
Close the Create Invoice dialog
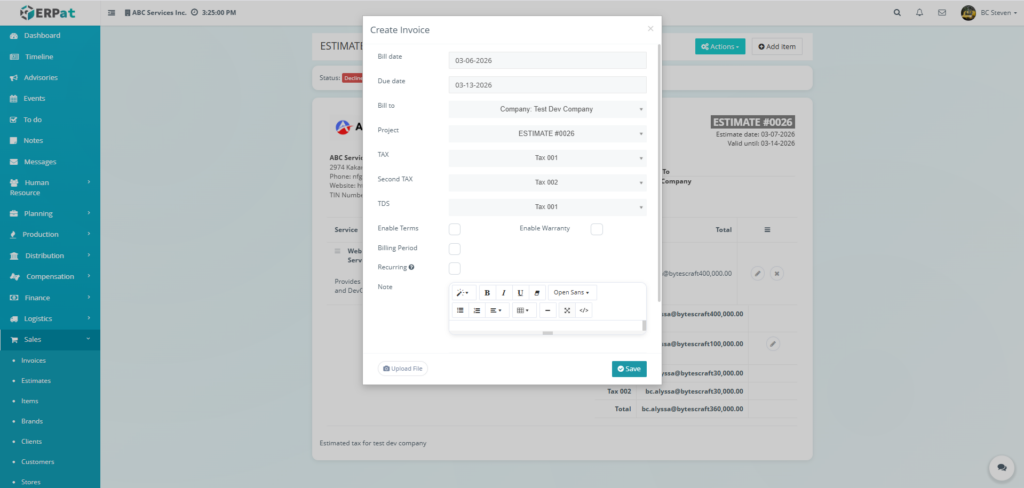coord(650,29)
